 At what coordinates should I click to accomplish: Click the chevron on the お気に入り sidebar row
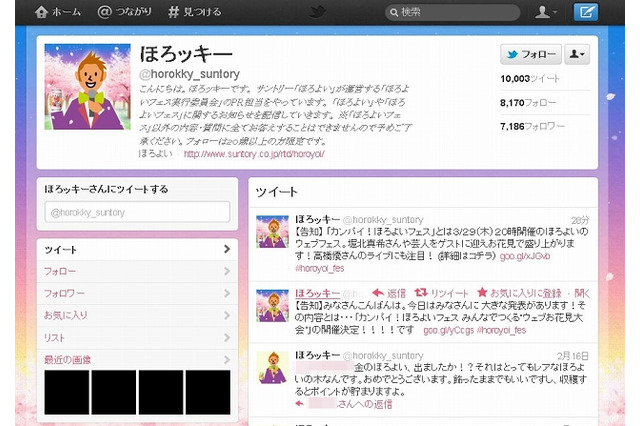227,315
